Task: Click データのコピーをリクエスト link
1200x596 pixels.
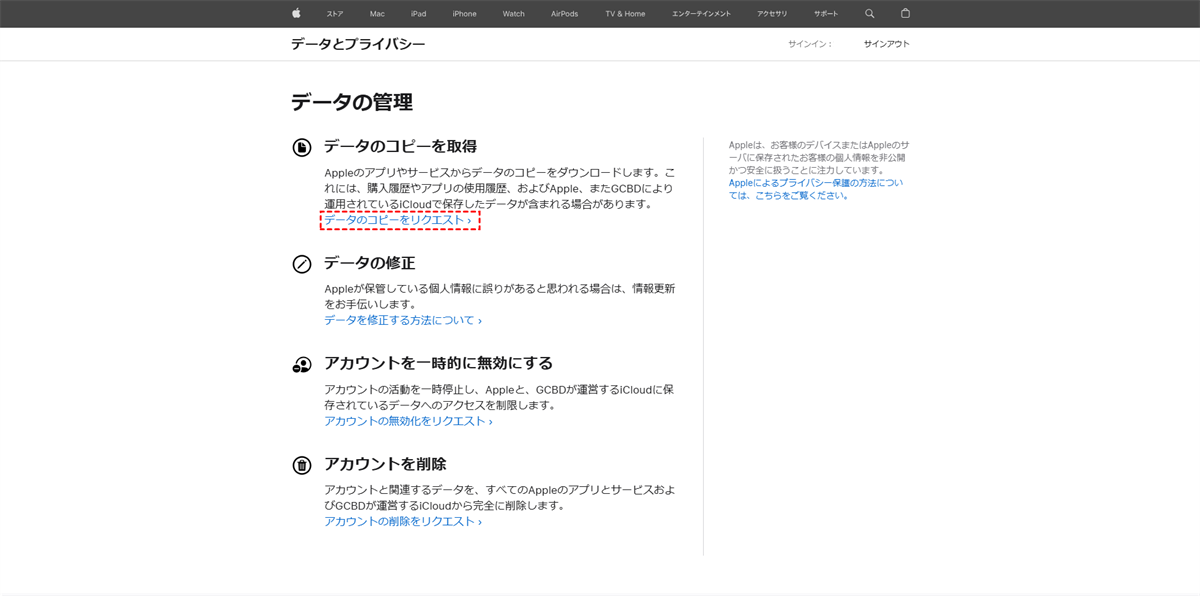Action: tap(397, 220)
